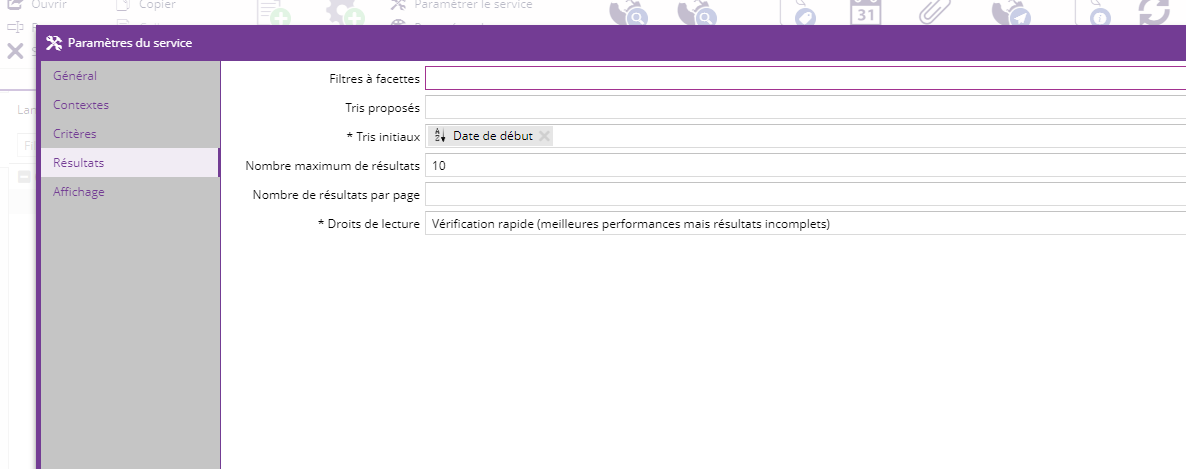
Task: Click the Nombre de résultats par page field
Action: pos(806,194)
